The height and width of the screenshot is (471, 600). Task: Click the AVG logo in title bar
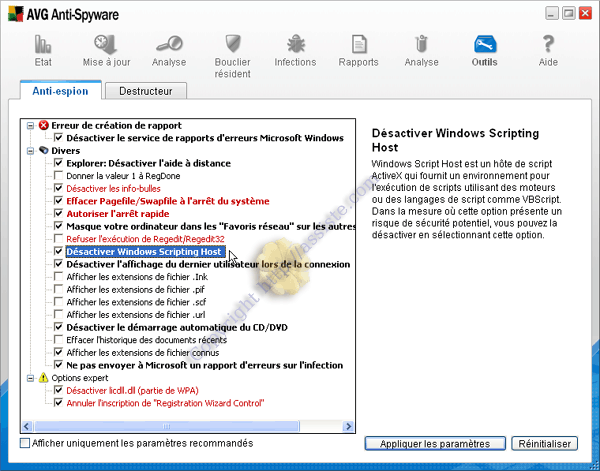point(15,14)
